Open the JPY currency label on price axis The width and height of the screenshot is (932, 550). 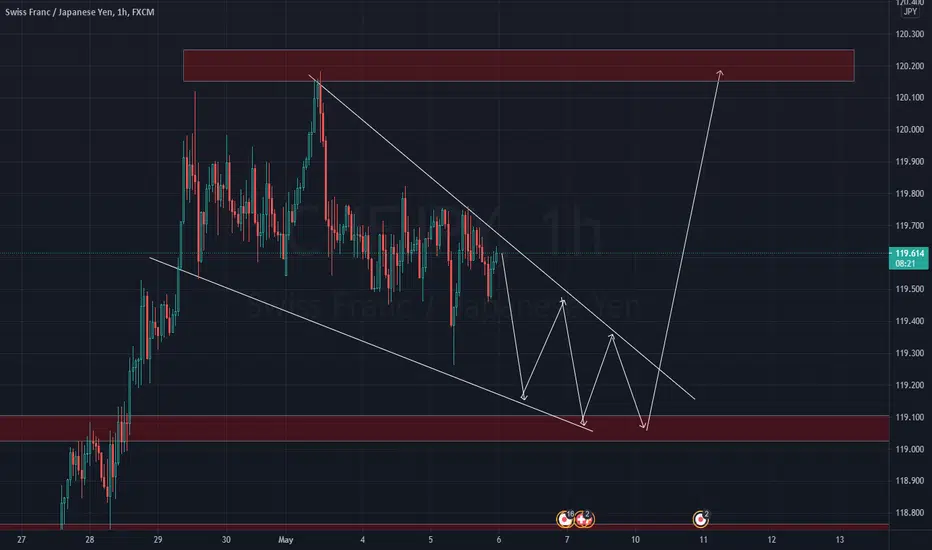point(910,11)
